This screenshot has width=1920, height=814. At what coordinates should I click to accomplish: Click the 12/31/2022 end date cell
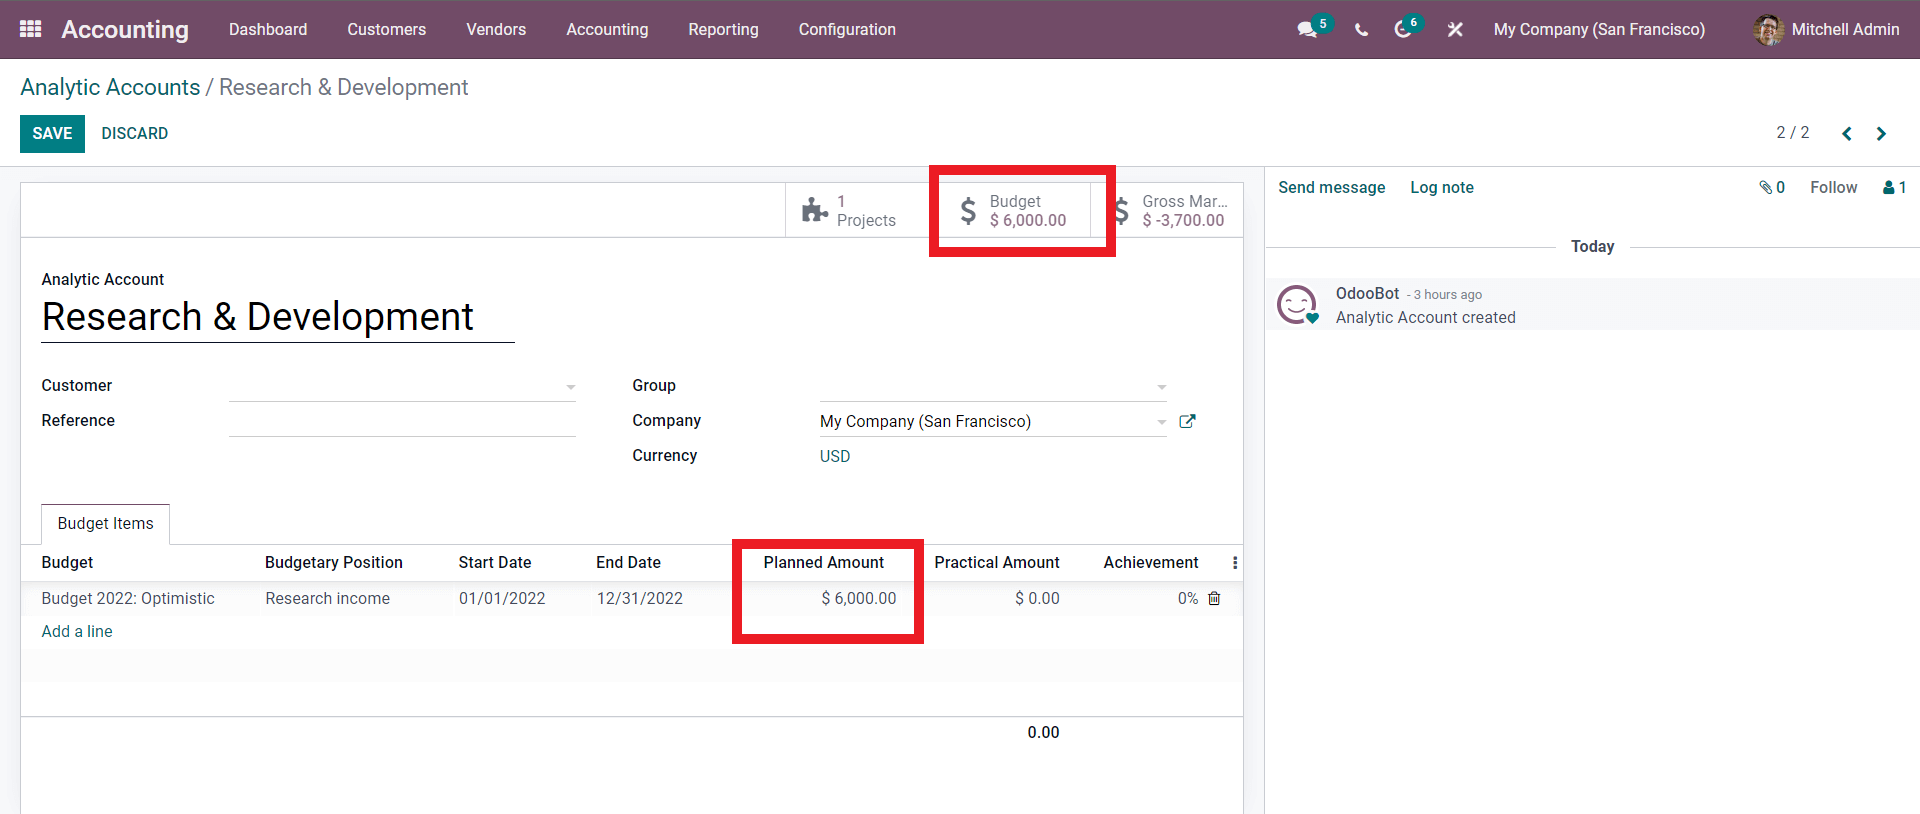(640, 599)
